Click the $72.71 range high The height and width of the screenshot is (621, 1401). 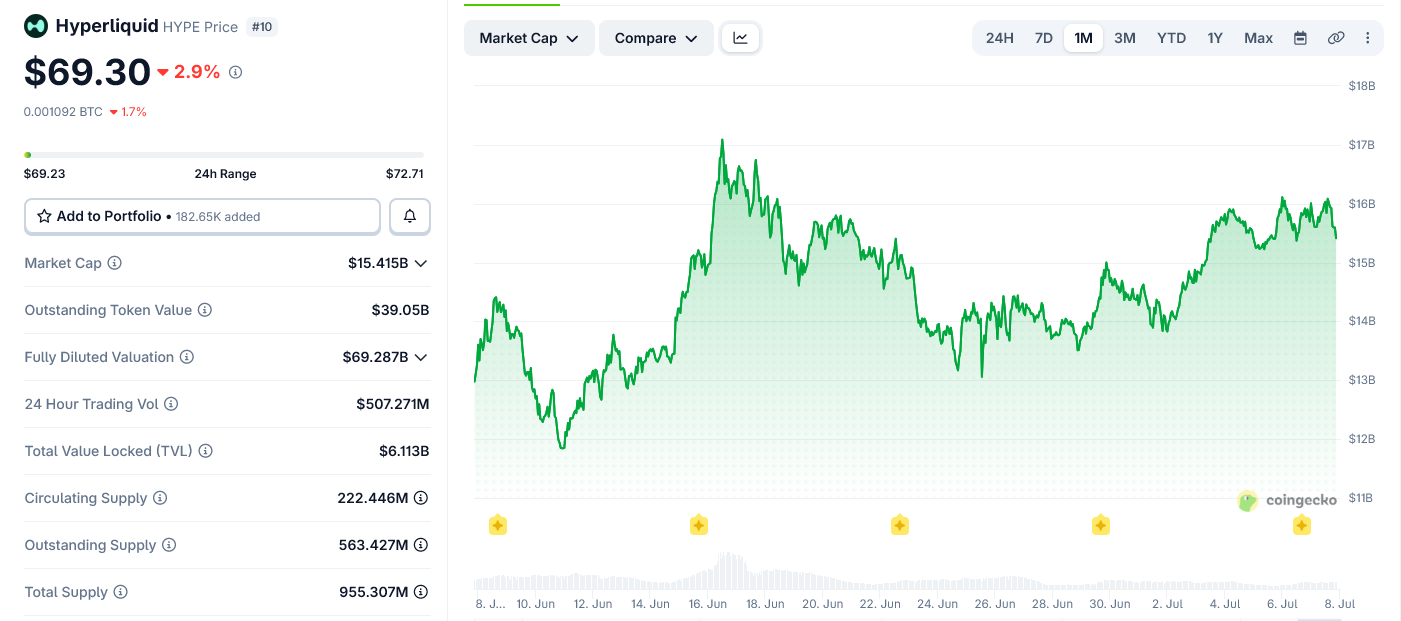405,174
